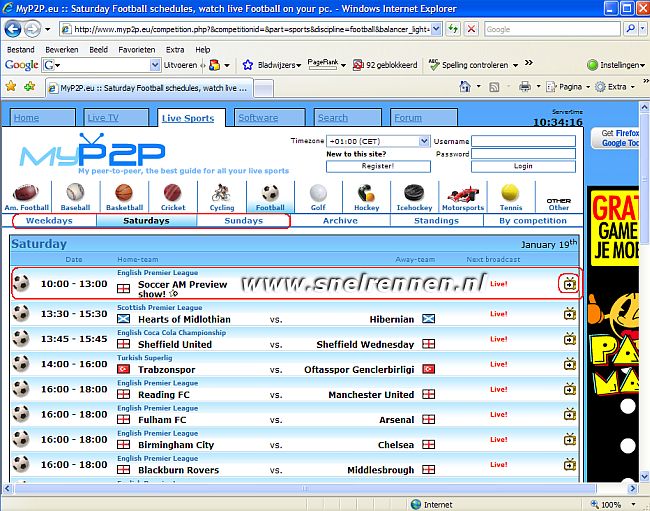Open Spelling controleren dropdown arrow

click(x=515, y=65)
